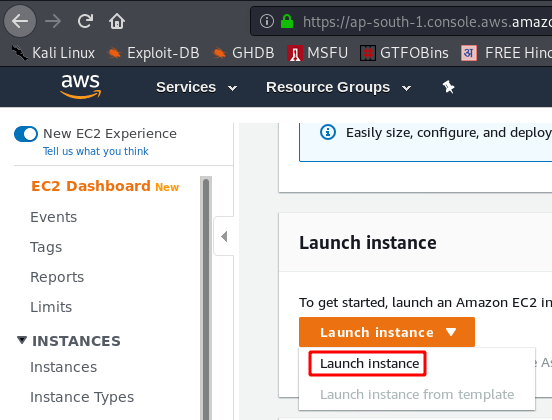The height and width of the screenshot is (420, 552).
Task: Toggle the New EC2 Experience switch
Action: [26, 134]
